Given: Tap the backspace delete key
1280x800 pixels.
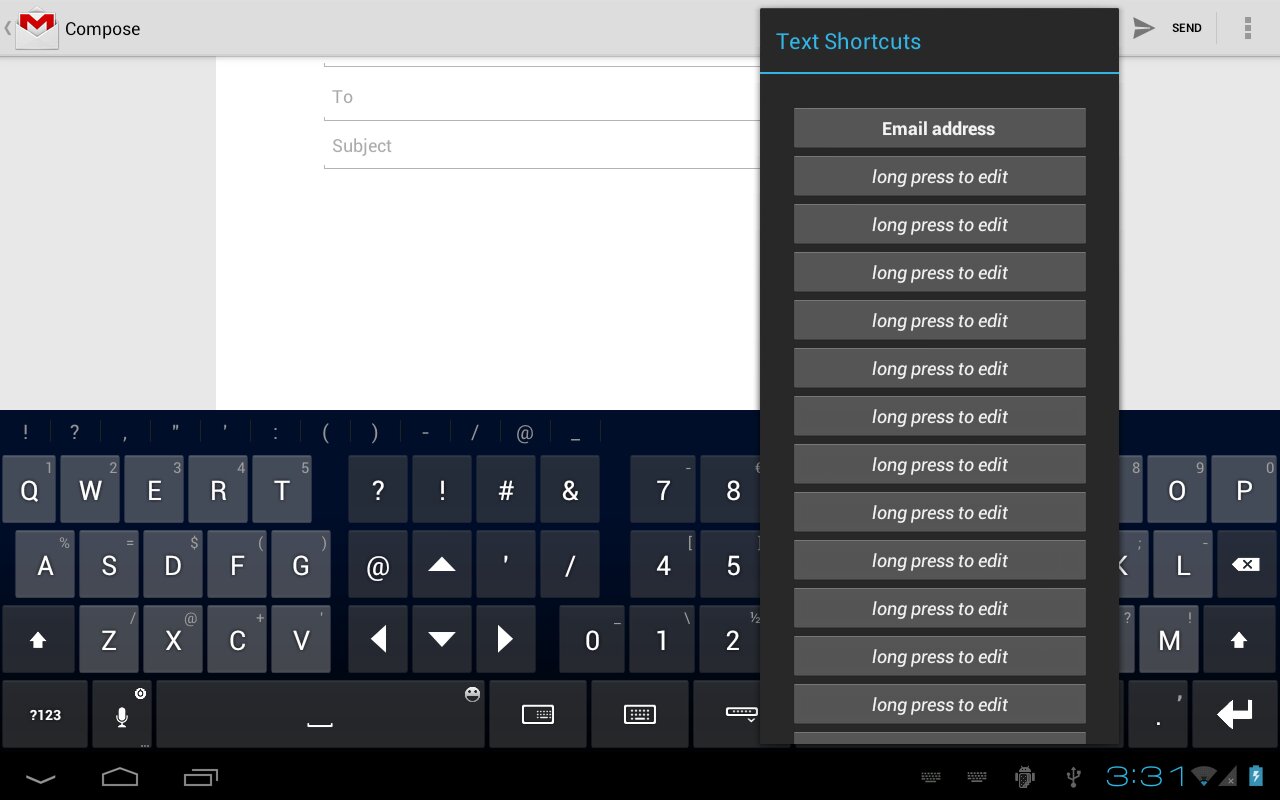Looking at the screenshot, I should [1246, 565].
